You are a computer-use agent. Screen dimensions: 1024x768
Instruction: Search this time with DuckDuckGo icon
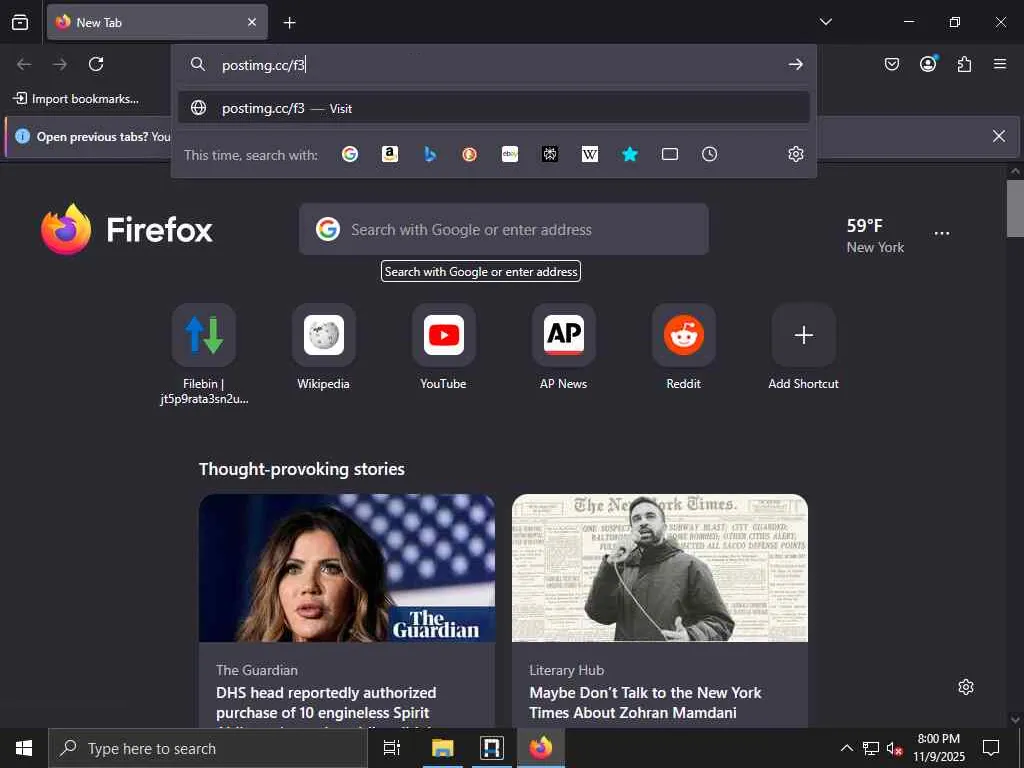[x=470, y=154]
